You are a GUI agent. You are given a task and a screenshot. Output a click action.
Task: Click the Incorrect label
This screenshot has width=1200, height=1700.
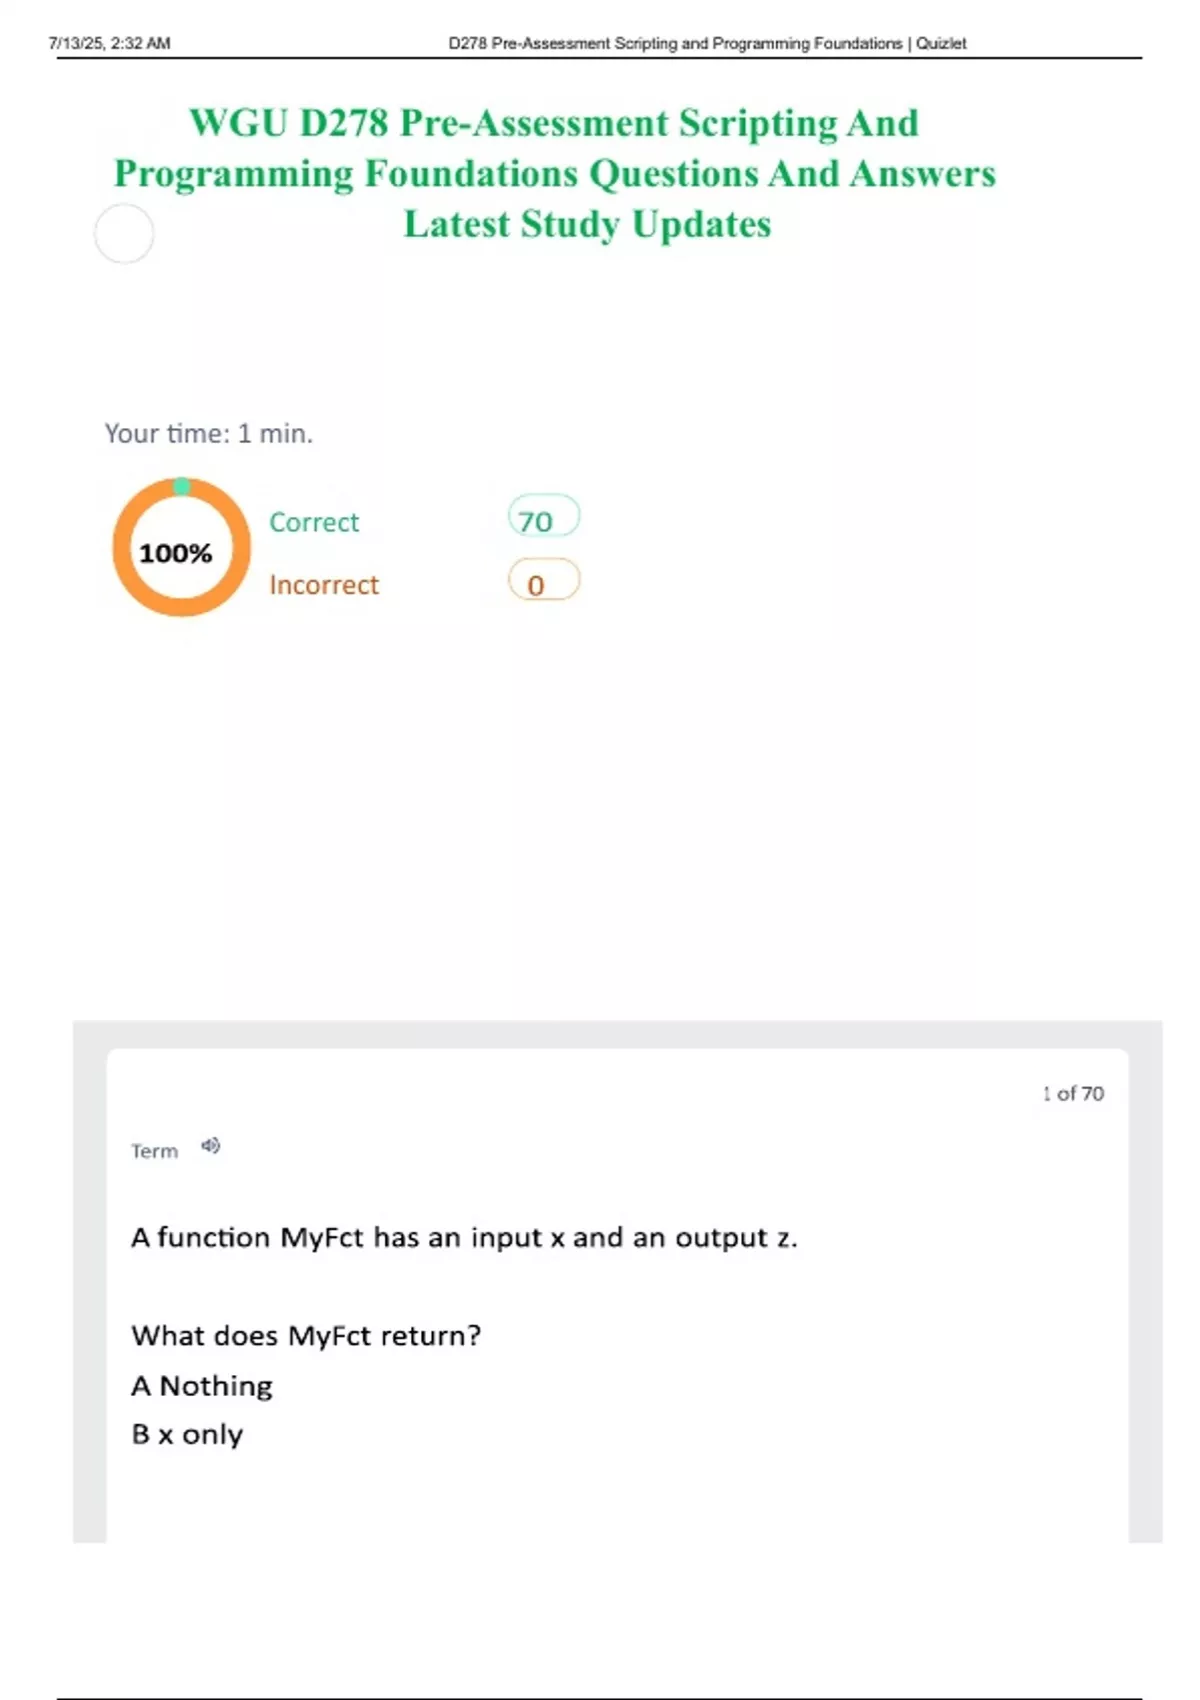click(x=324, y=585)
